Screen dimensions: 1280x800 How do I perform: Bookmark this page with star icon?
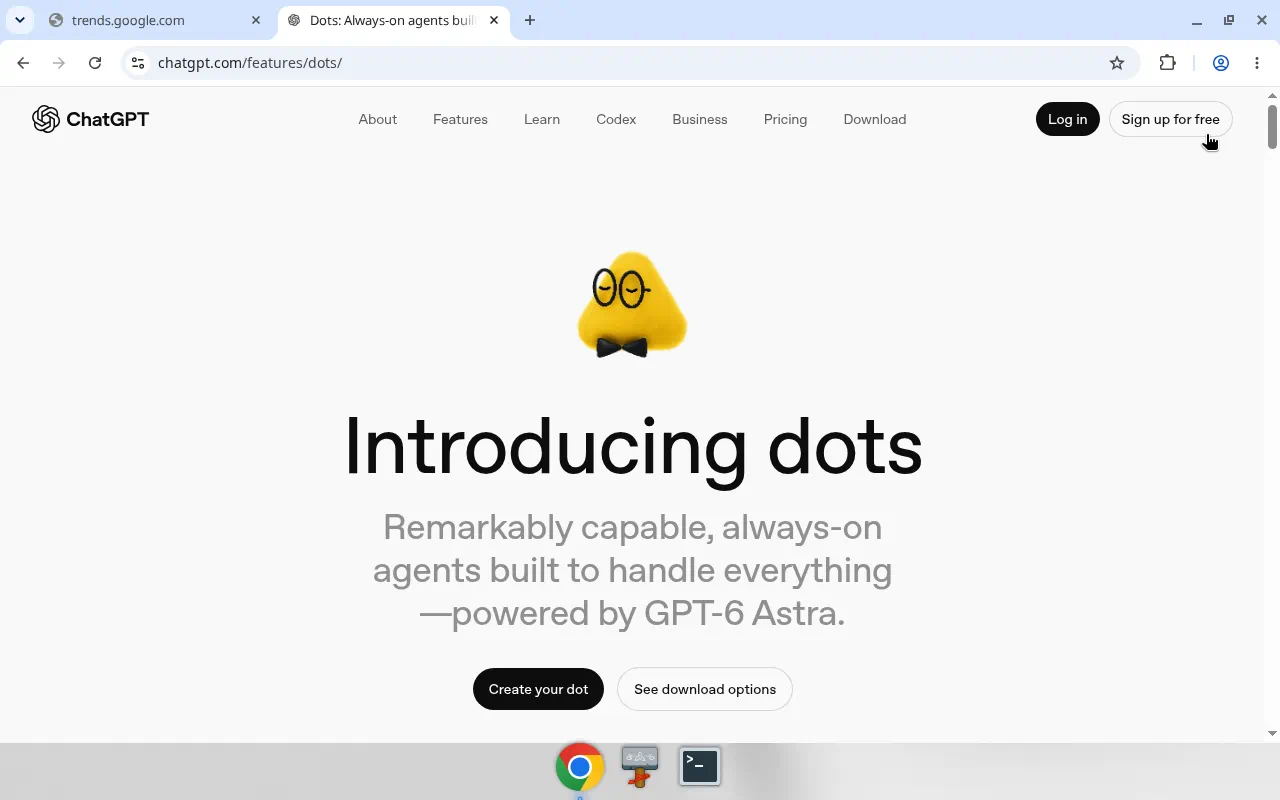1117,63
